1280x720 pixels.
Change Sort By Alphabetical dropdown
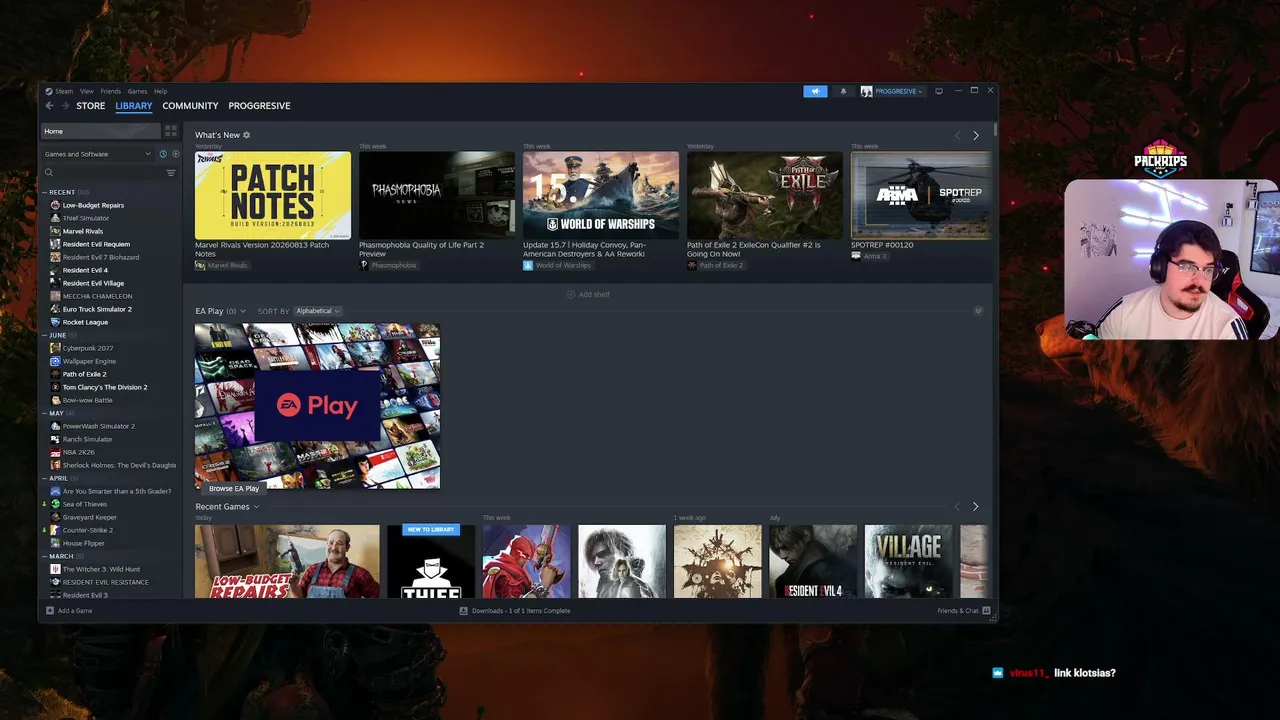(x=318, y=311)
